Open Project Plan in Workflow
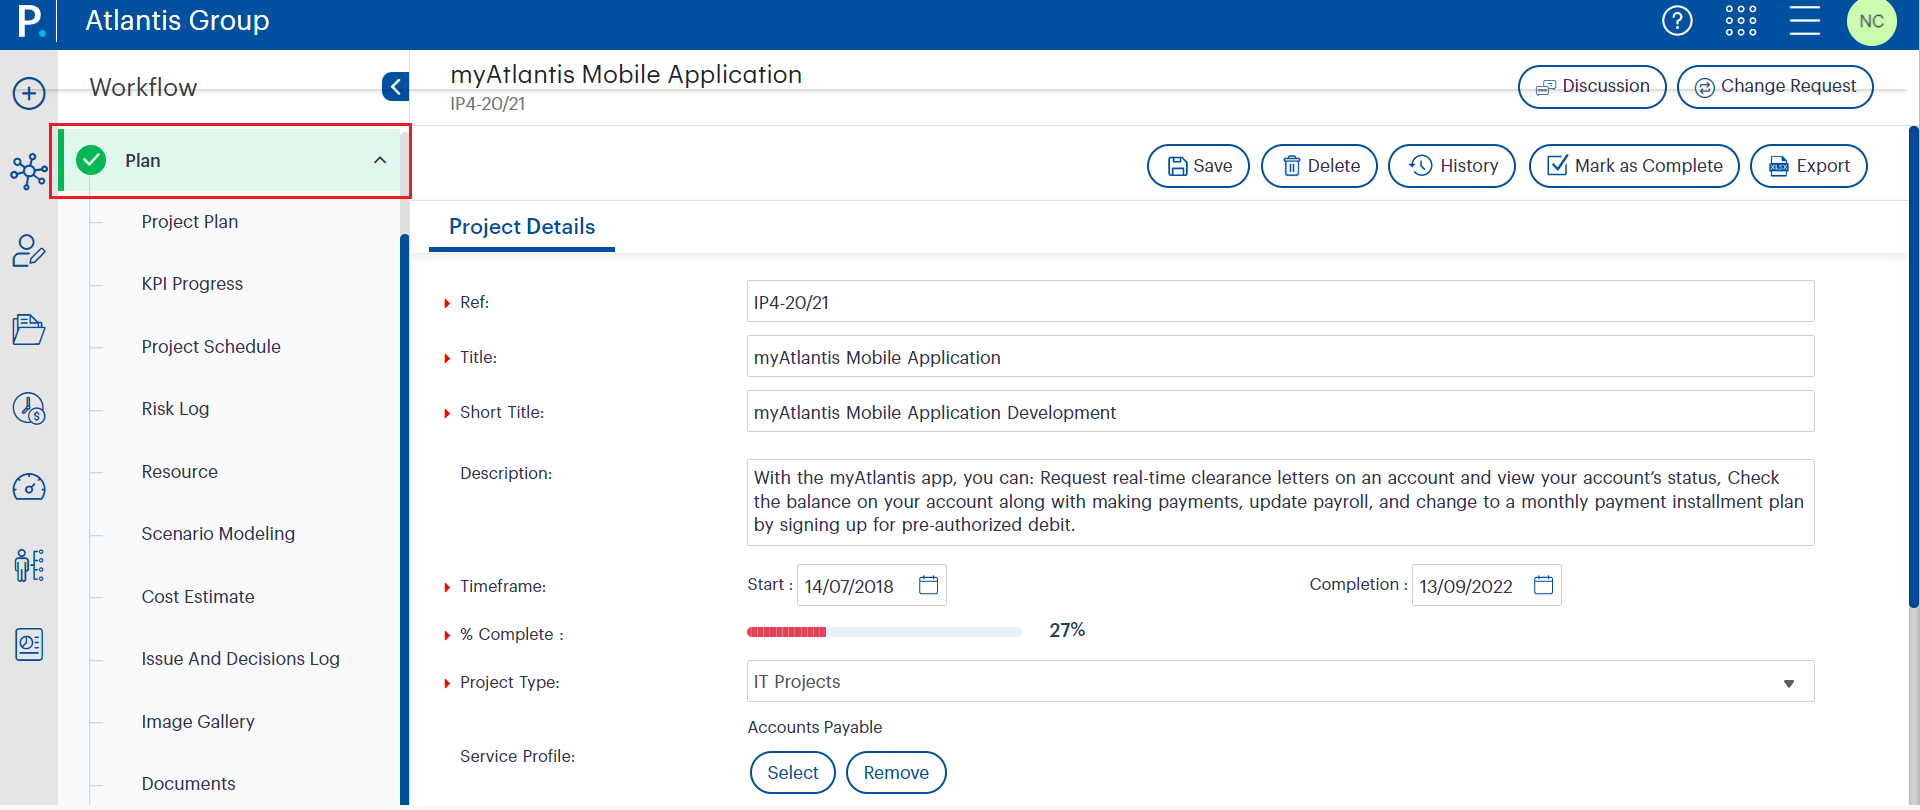This screenshot has height=810, width=1920. click(190, 222)
